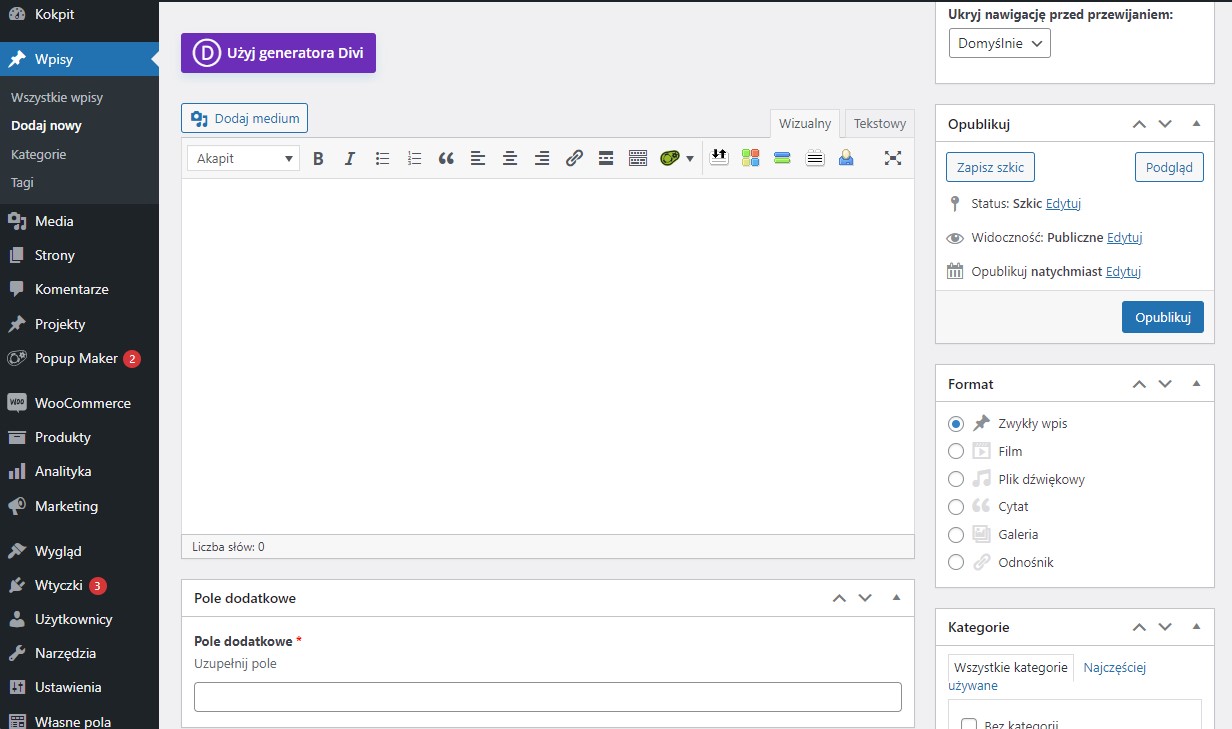The height and width of the screenshot is (729, 1232).
Task: Open the Domyślnie navigation dropdown
Action: coord(999,43)
